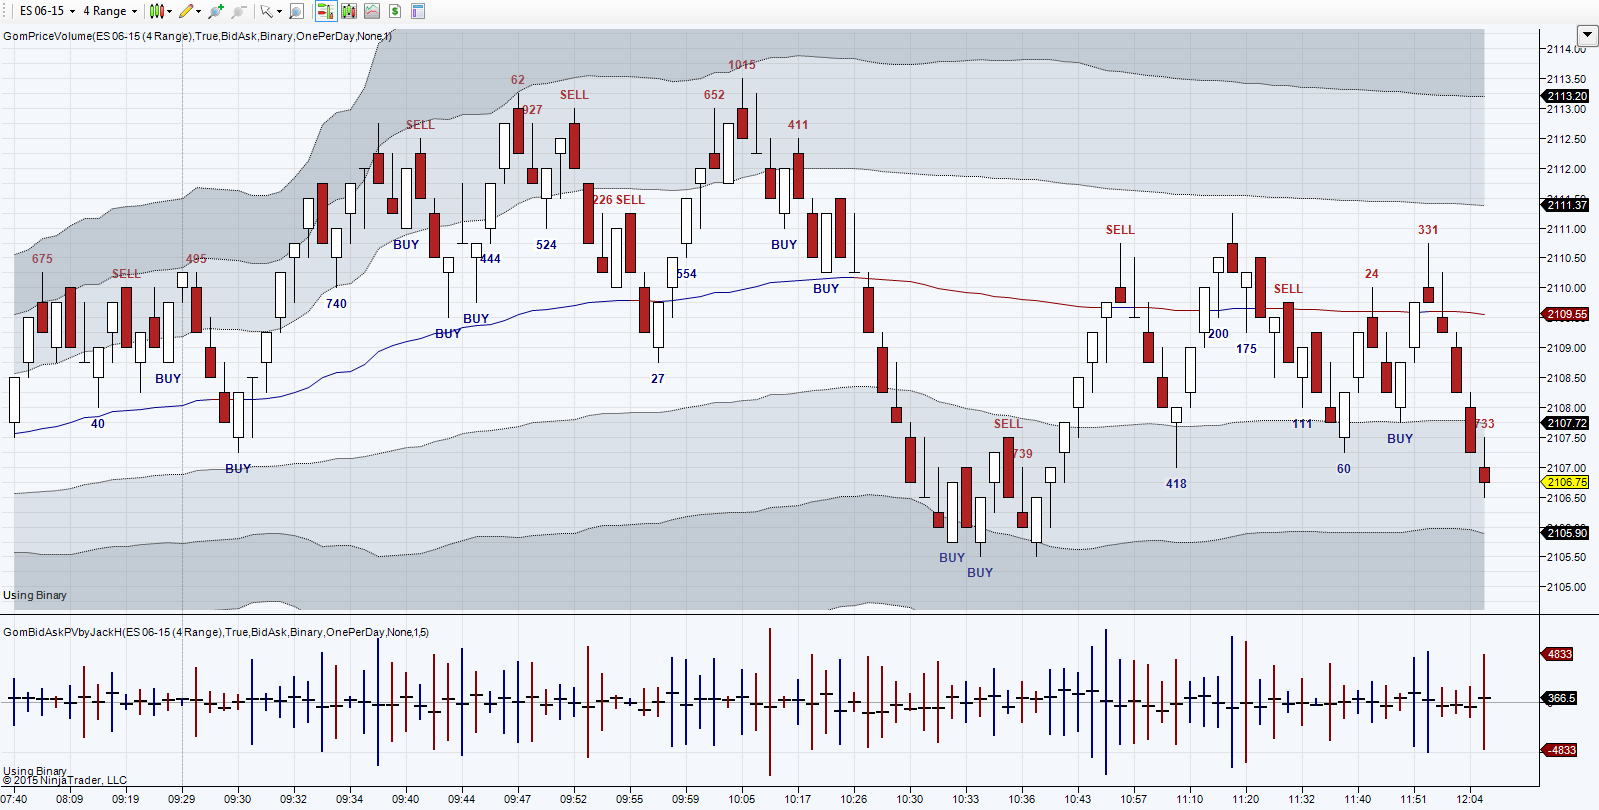Click the NinjaTrader, LLC copyright text

pyautogui.click(x=65, y=780)
